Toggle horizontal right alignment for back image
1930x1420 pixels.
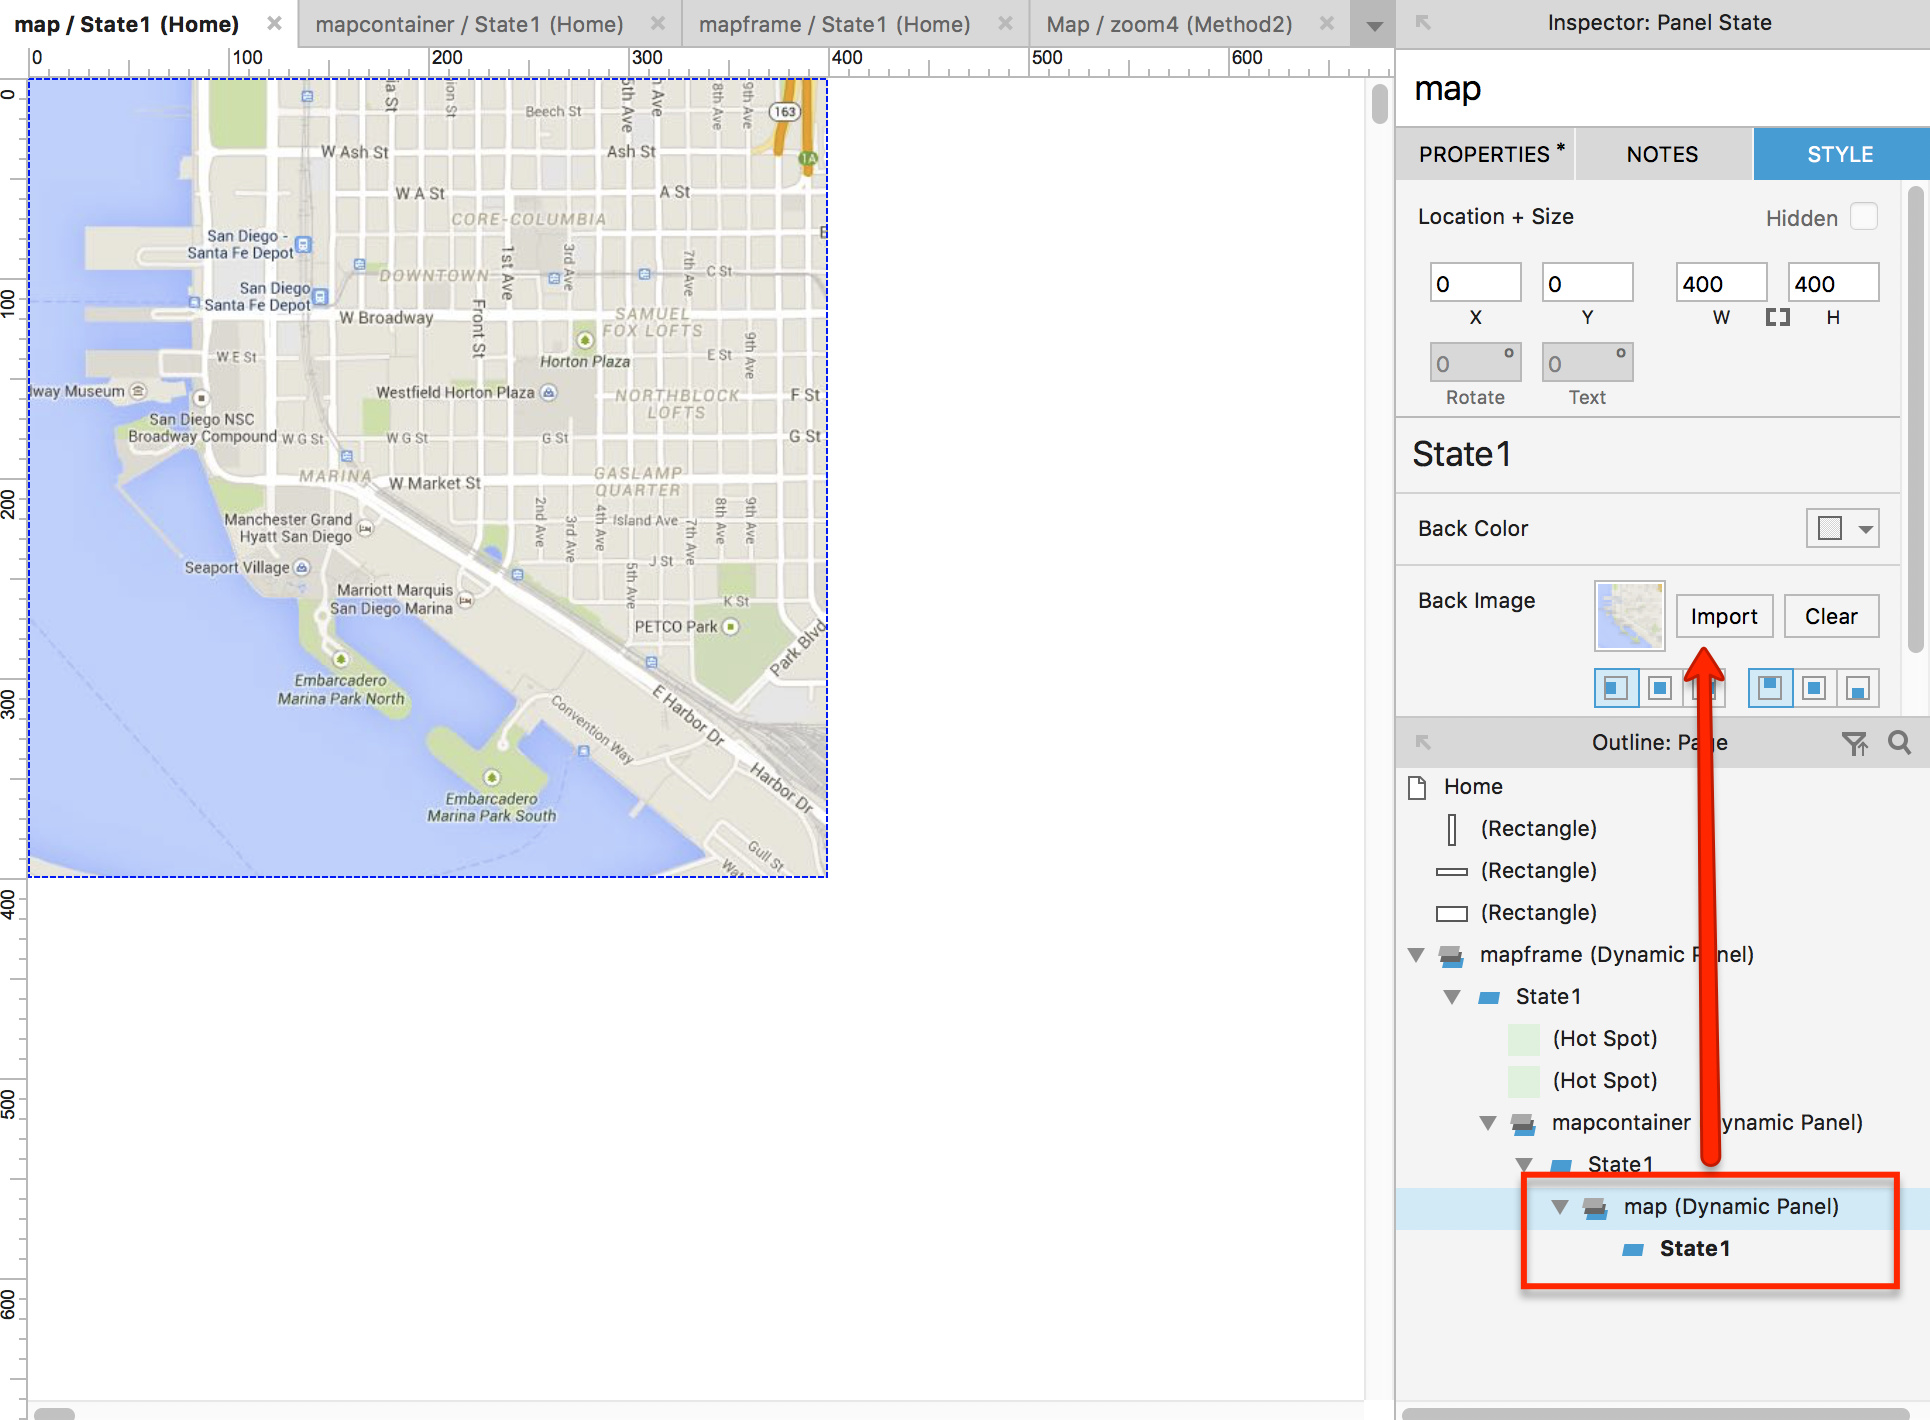(x=1705, y=688)
